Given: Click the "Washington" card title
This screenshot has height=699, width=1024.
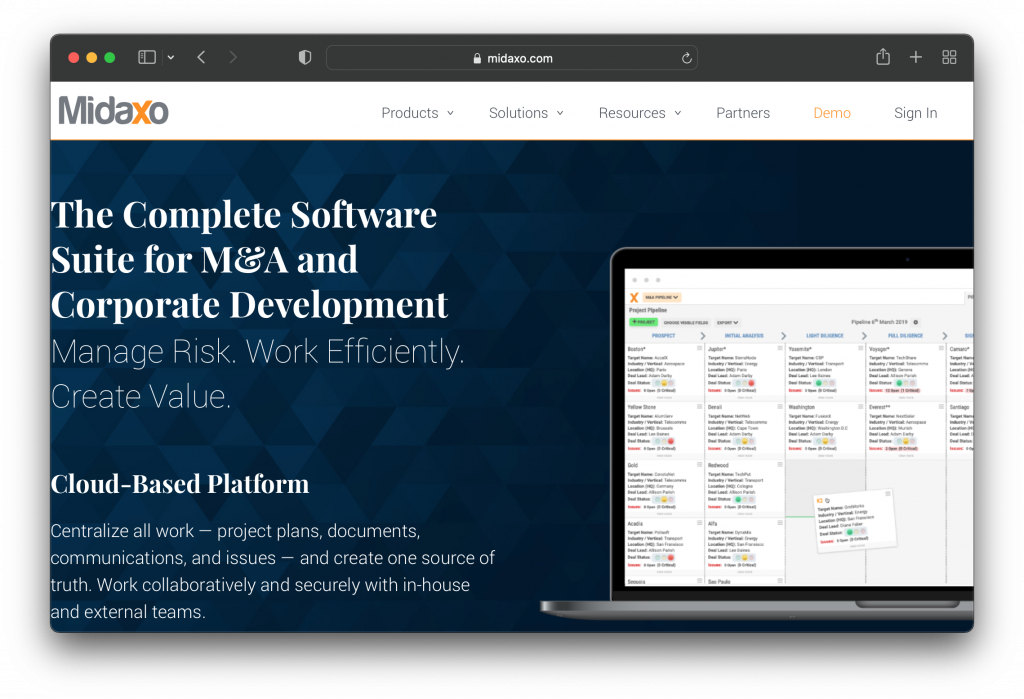Looking at the screenshot, I should pyautogui.click(x=802, y=407).
